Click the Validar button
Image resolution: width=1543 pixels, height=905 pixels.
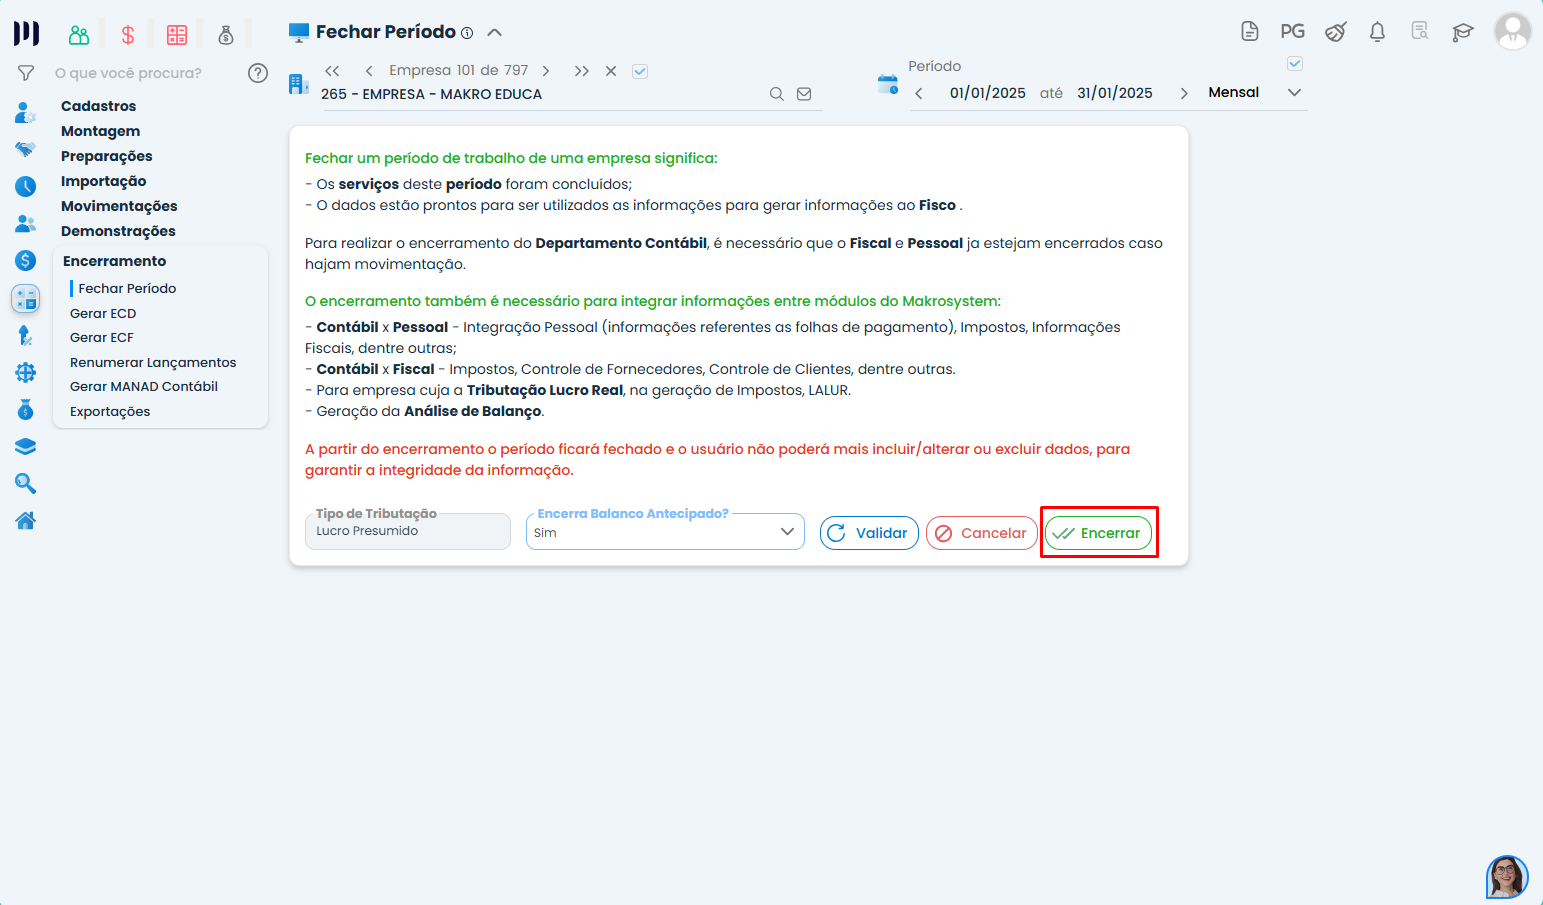[x=869, y=533]
